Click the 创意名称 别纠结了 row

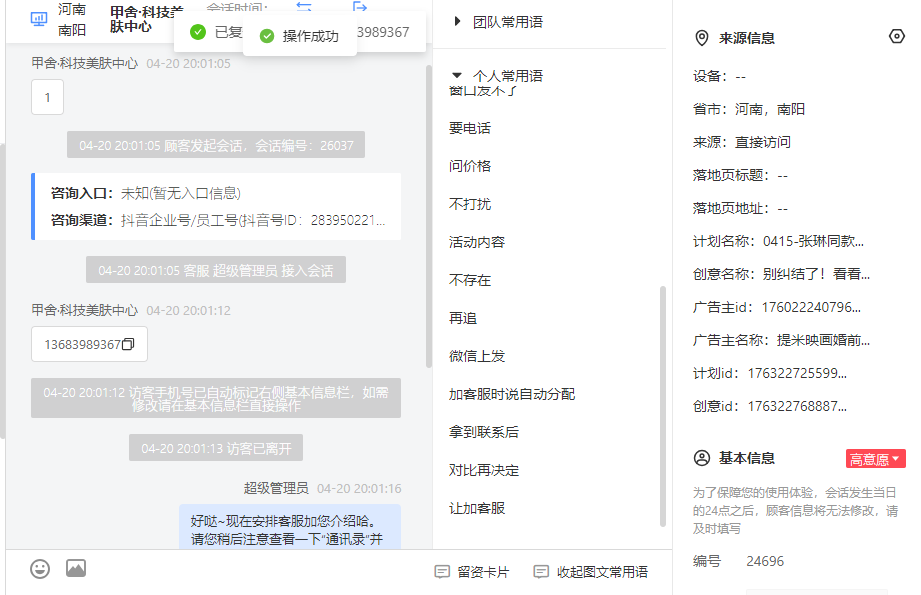(781, 274)
